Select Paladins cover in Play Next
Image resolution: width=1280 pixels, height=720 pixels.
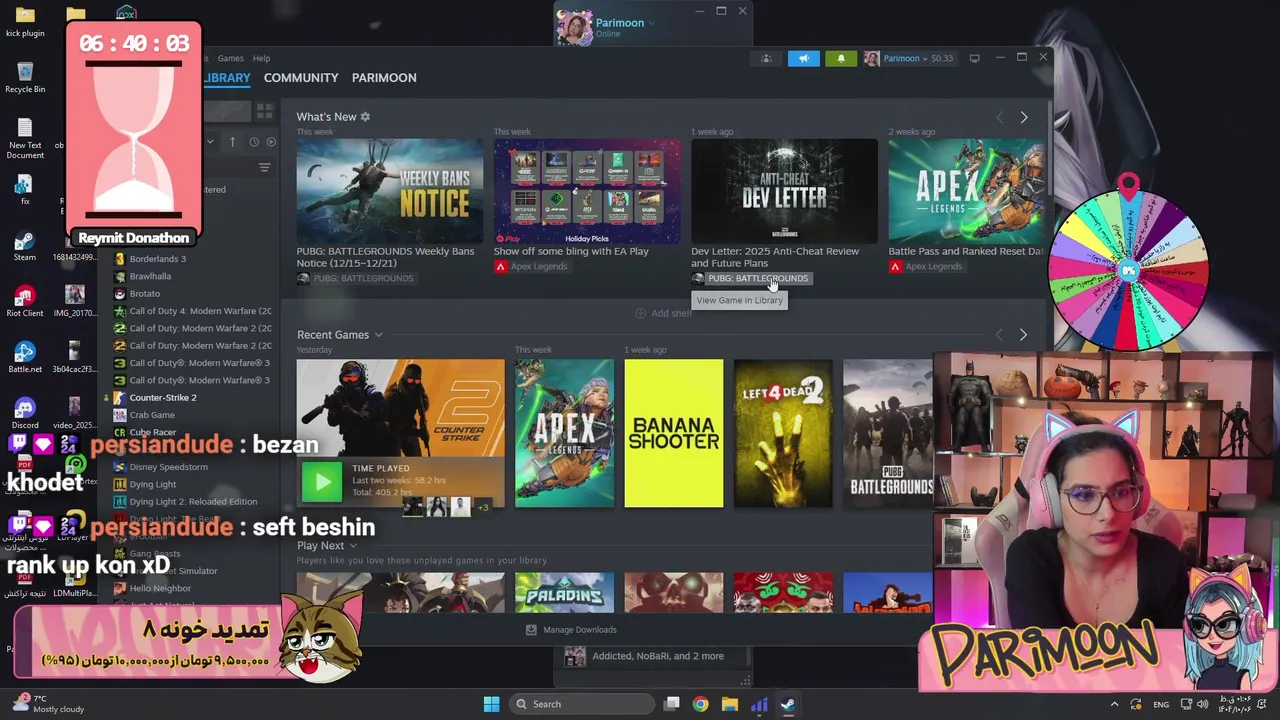coord(564,592)
